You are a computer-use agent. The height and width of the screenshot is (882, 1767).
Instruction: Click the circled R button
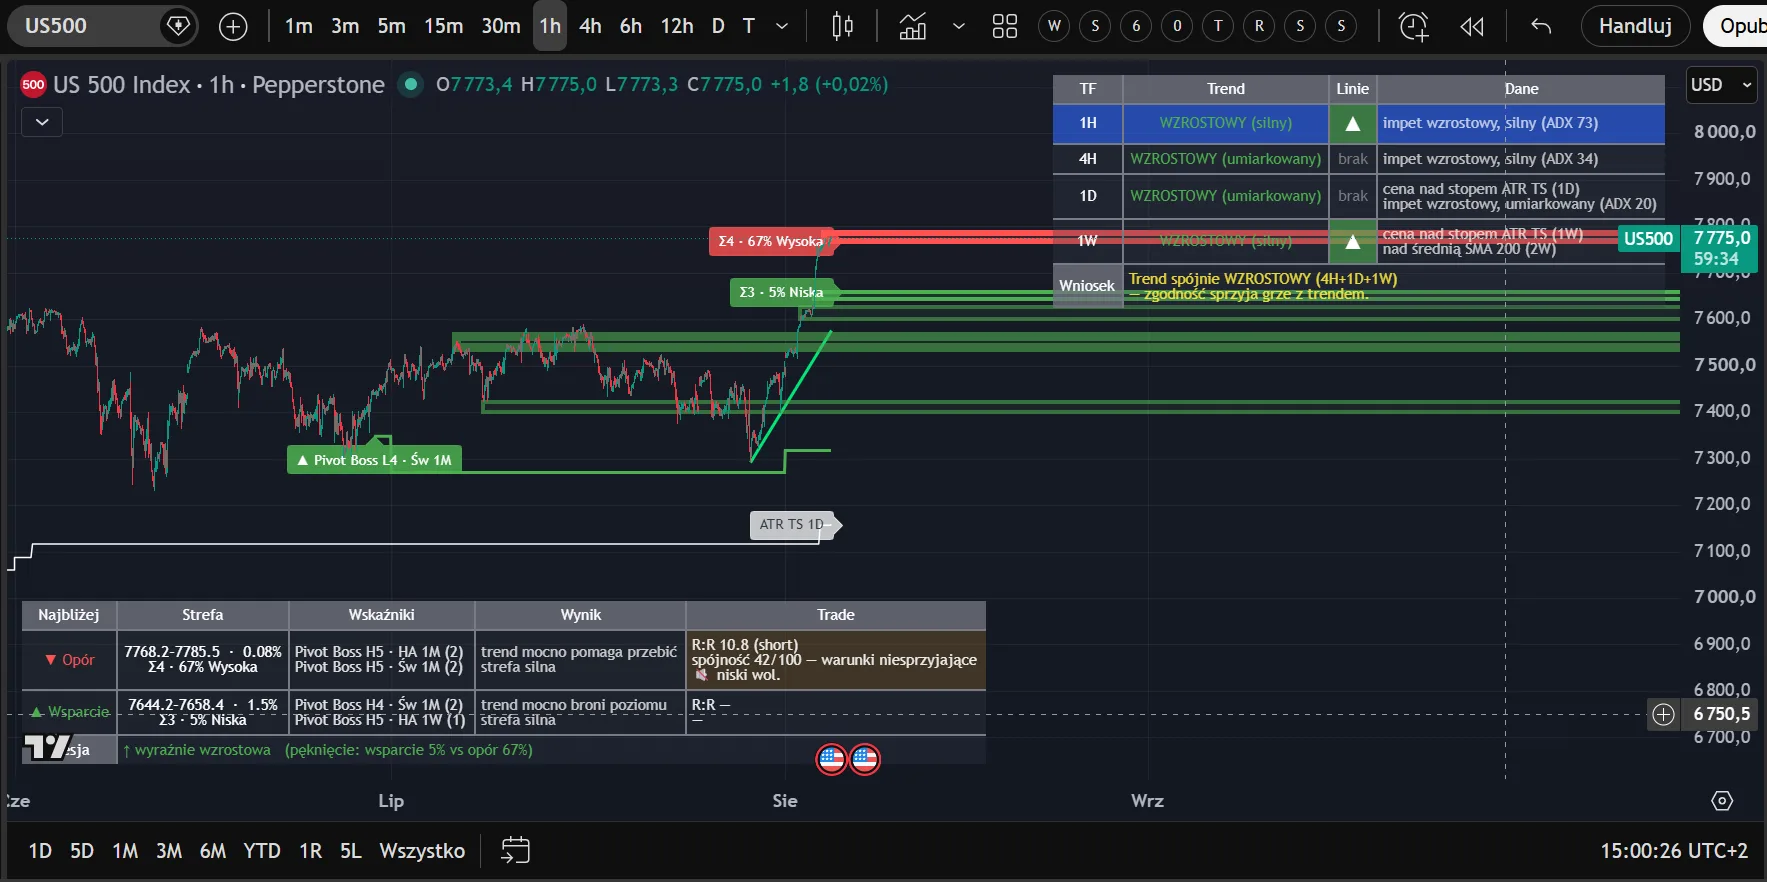pyautogui.click(x=1259, y=26)
